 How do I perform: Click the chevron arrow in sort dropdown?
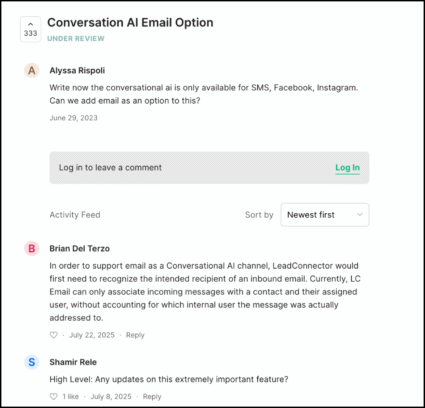pos(360,215)
